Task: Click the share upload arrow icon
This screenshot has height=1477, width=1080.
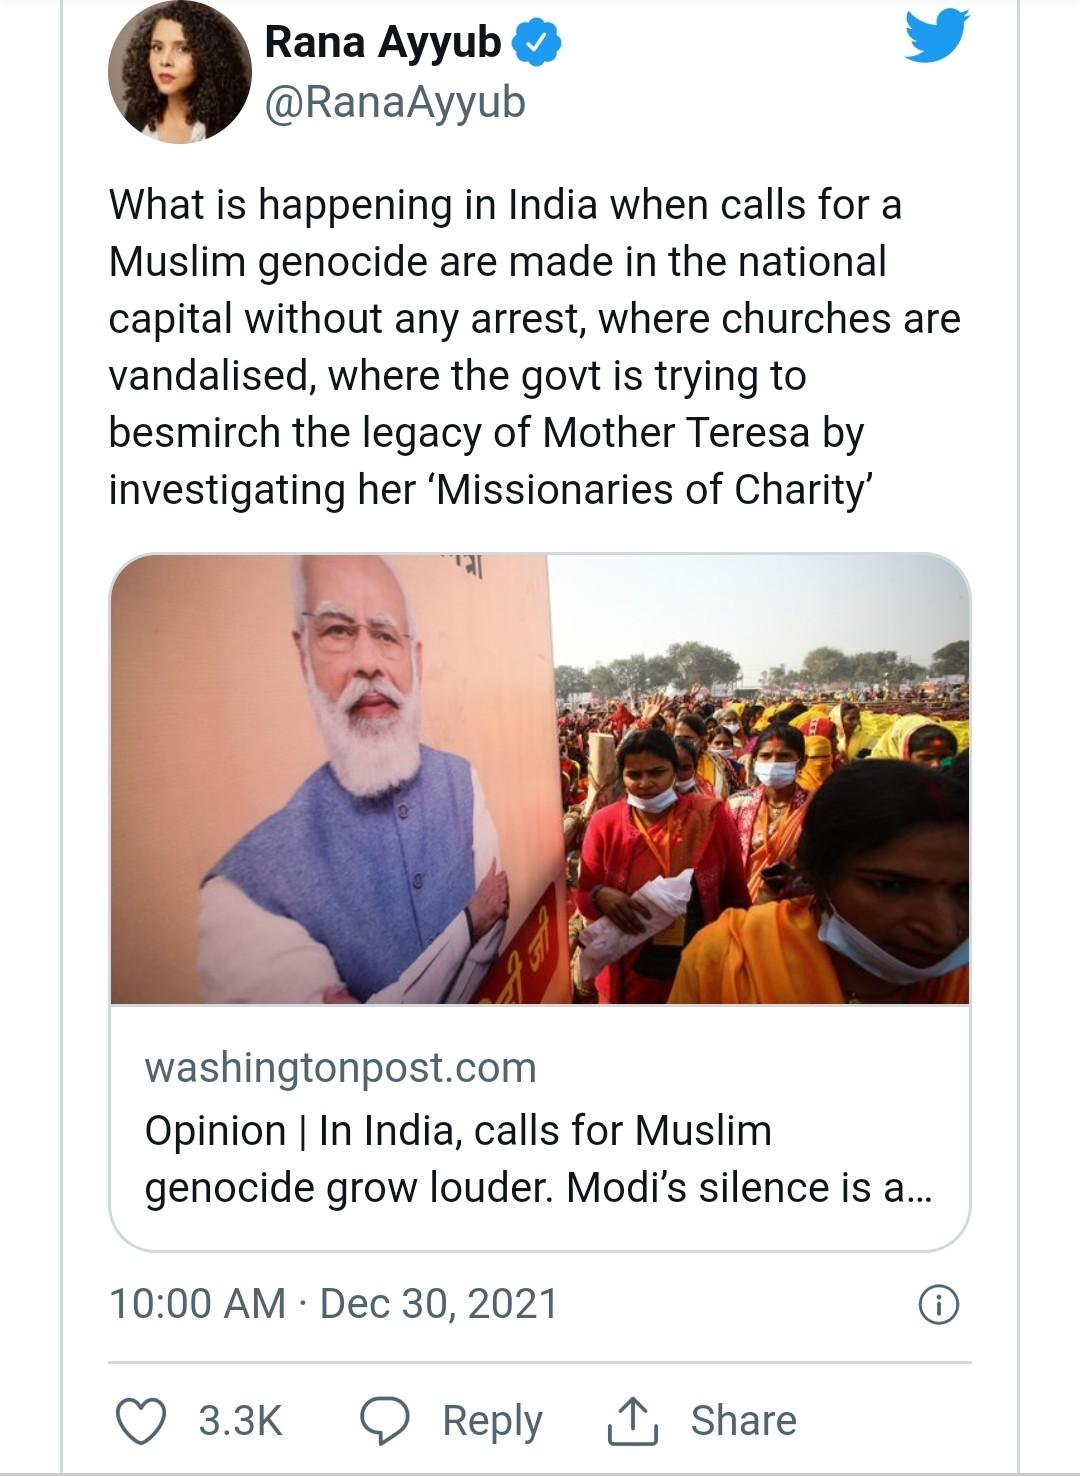Action: 632,1421
